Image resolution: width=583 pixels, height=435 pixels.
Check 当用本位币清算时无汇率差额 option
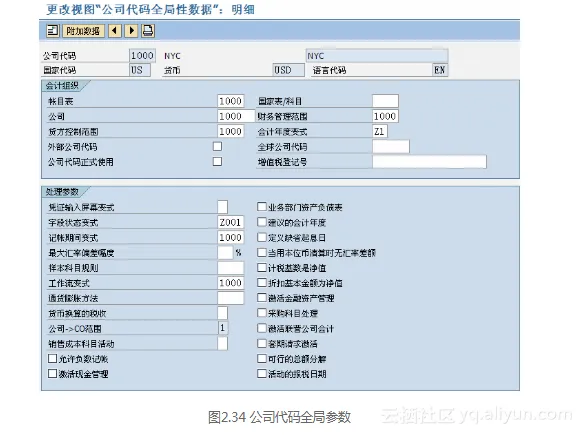[x=262, y=252]
